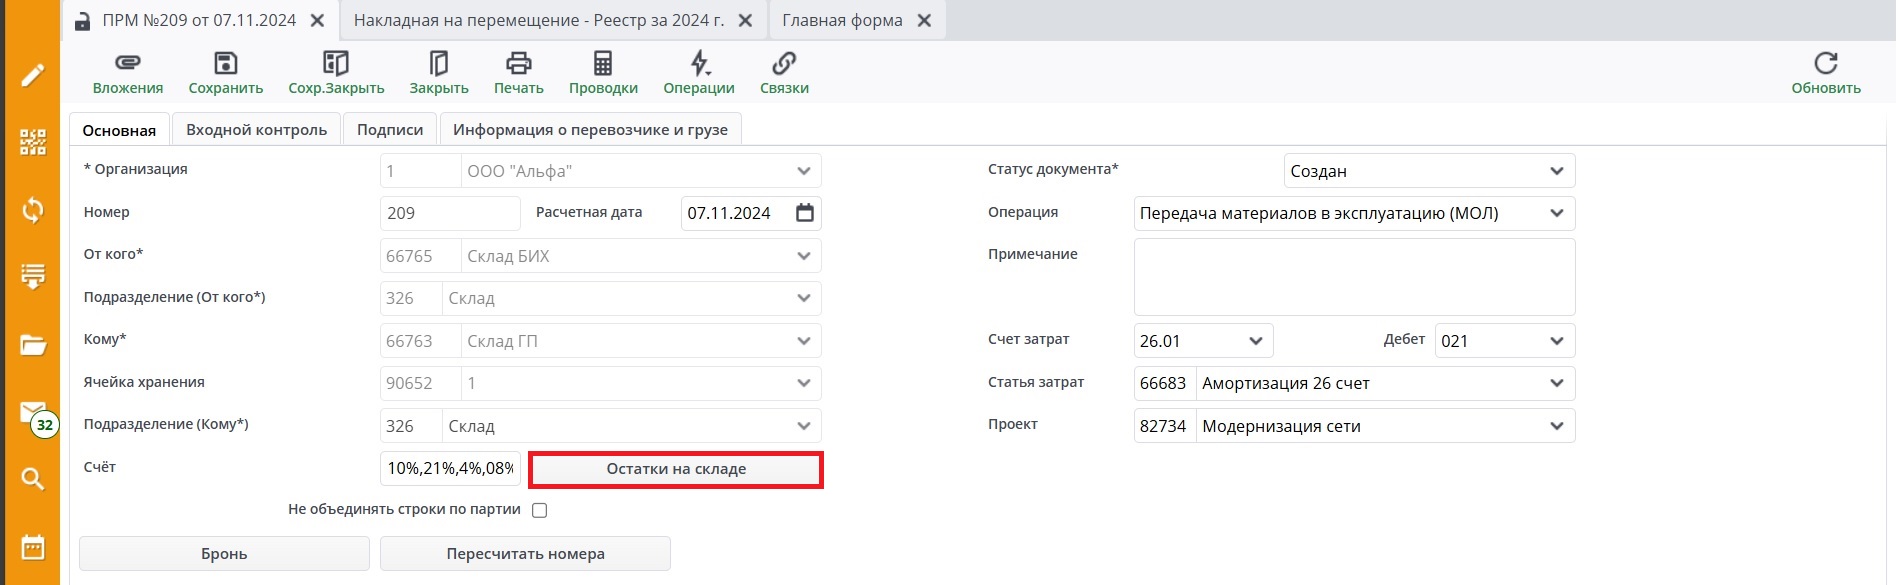Click into the Примечание text area

click(x=1354, y=277)
